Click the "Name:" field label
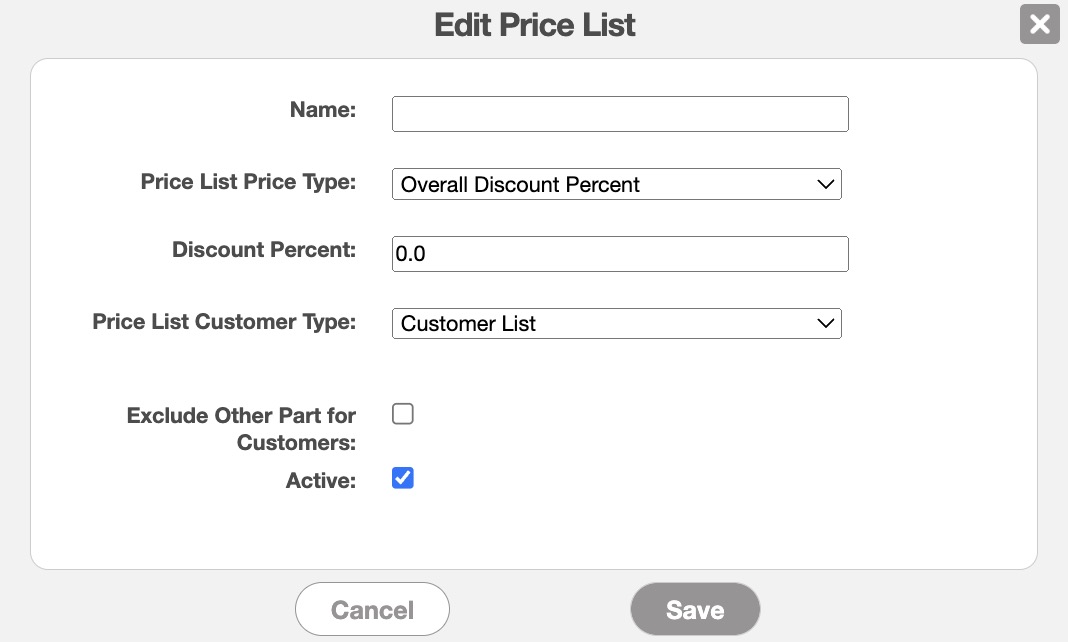The image size is (1068, 642). pos(322,110)
